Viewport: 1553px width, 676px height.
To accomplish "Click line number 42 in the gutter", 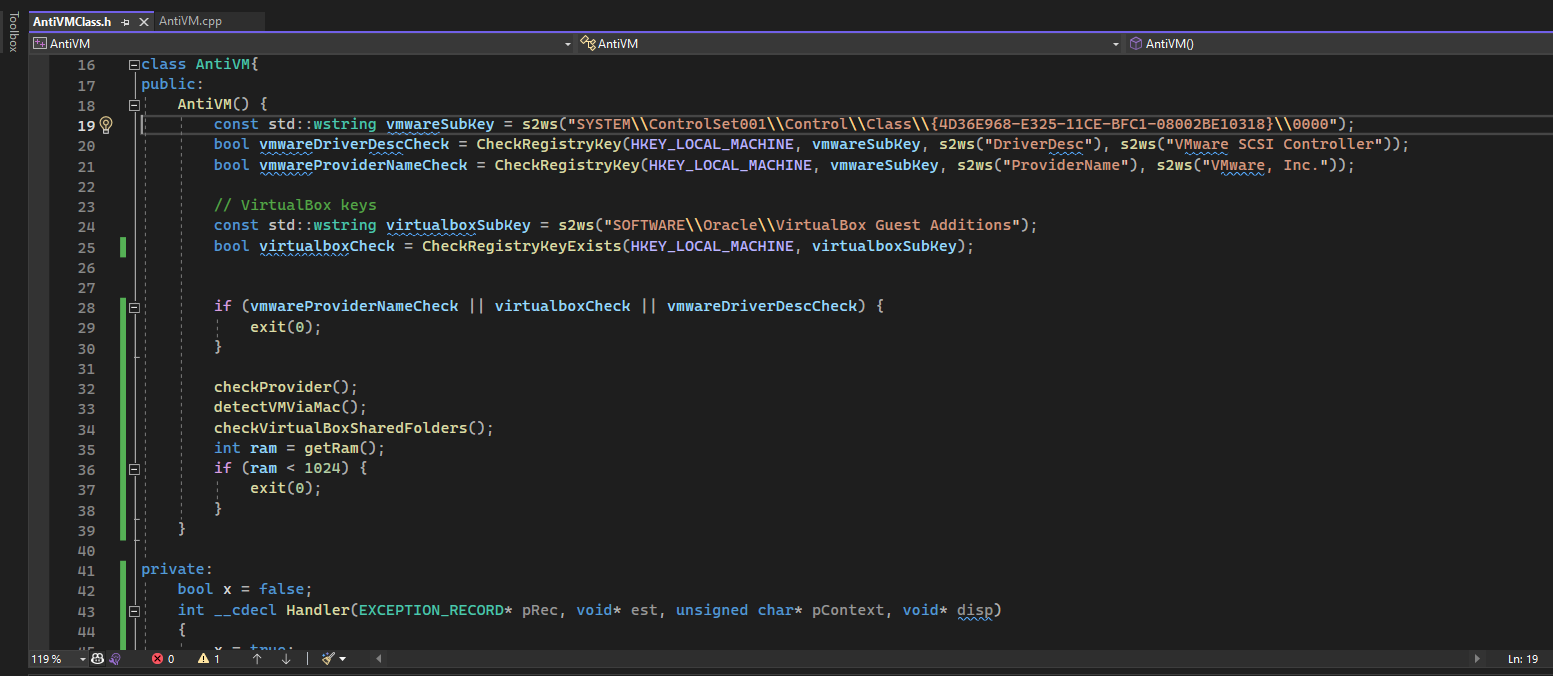I will tap(86, 590).
